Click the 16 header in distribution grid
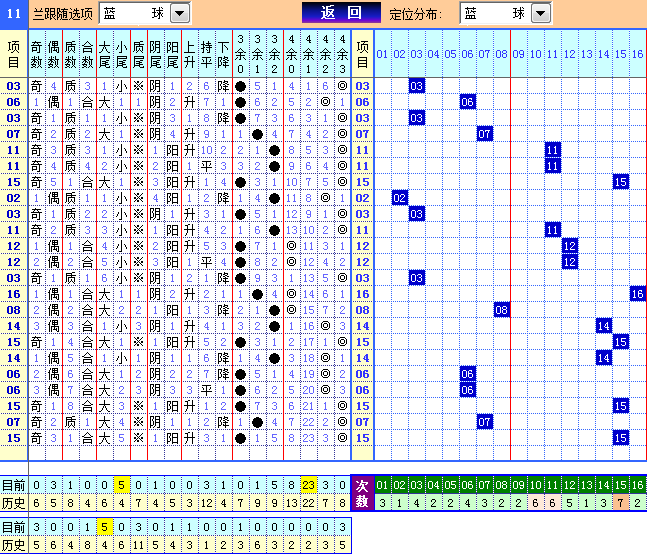The height and width of the screenshot is (554, 647). tap(638, 54)
